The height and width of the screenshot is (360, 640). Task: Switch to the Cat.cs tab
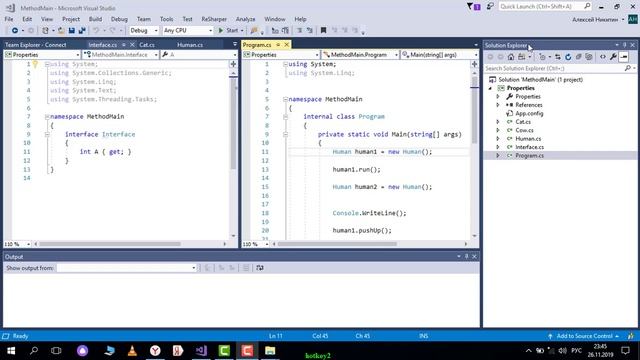(147, 45)
